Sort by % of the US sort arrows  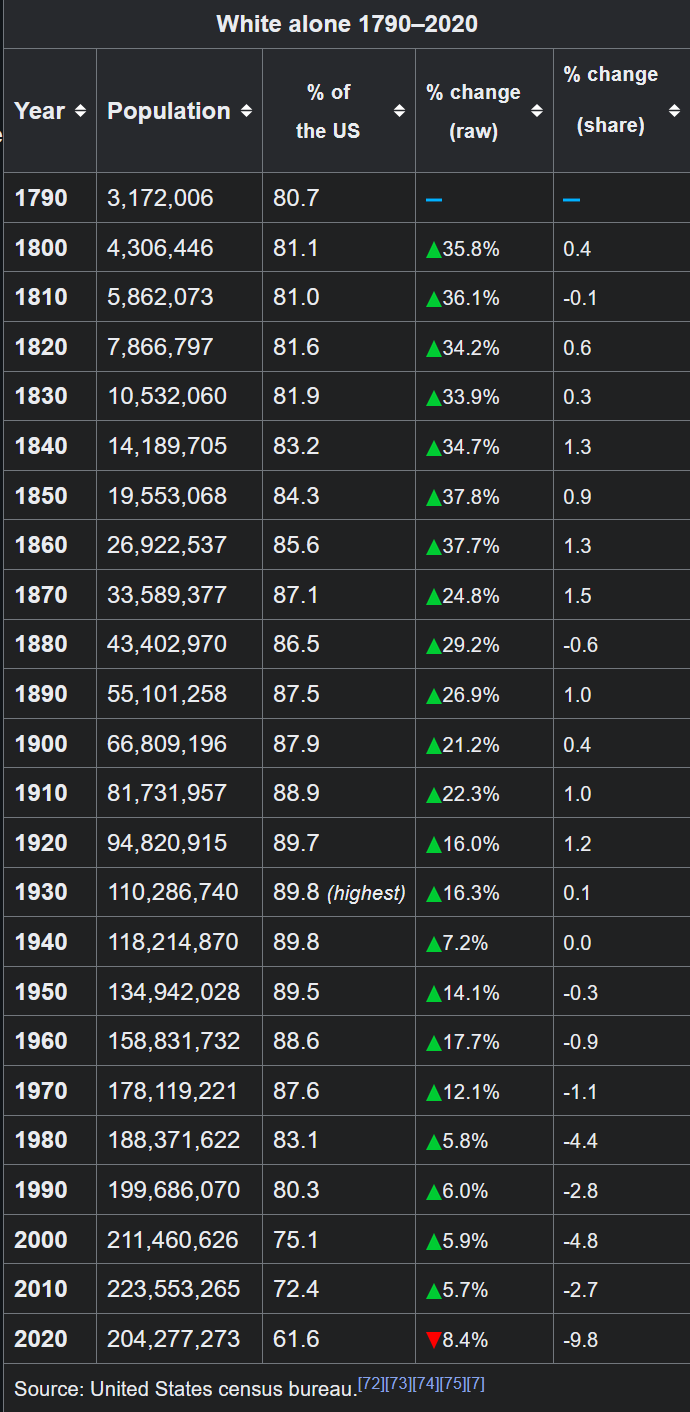click(399, 111)
